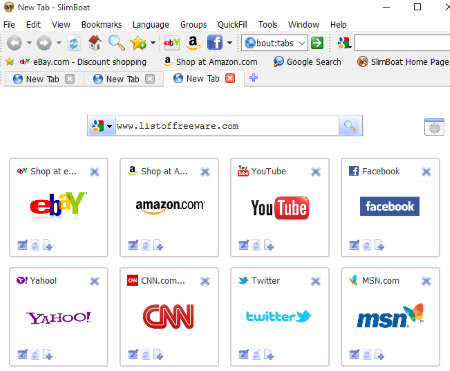Click the edit icon on Amazon tile

[x=133, y=245]
